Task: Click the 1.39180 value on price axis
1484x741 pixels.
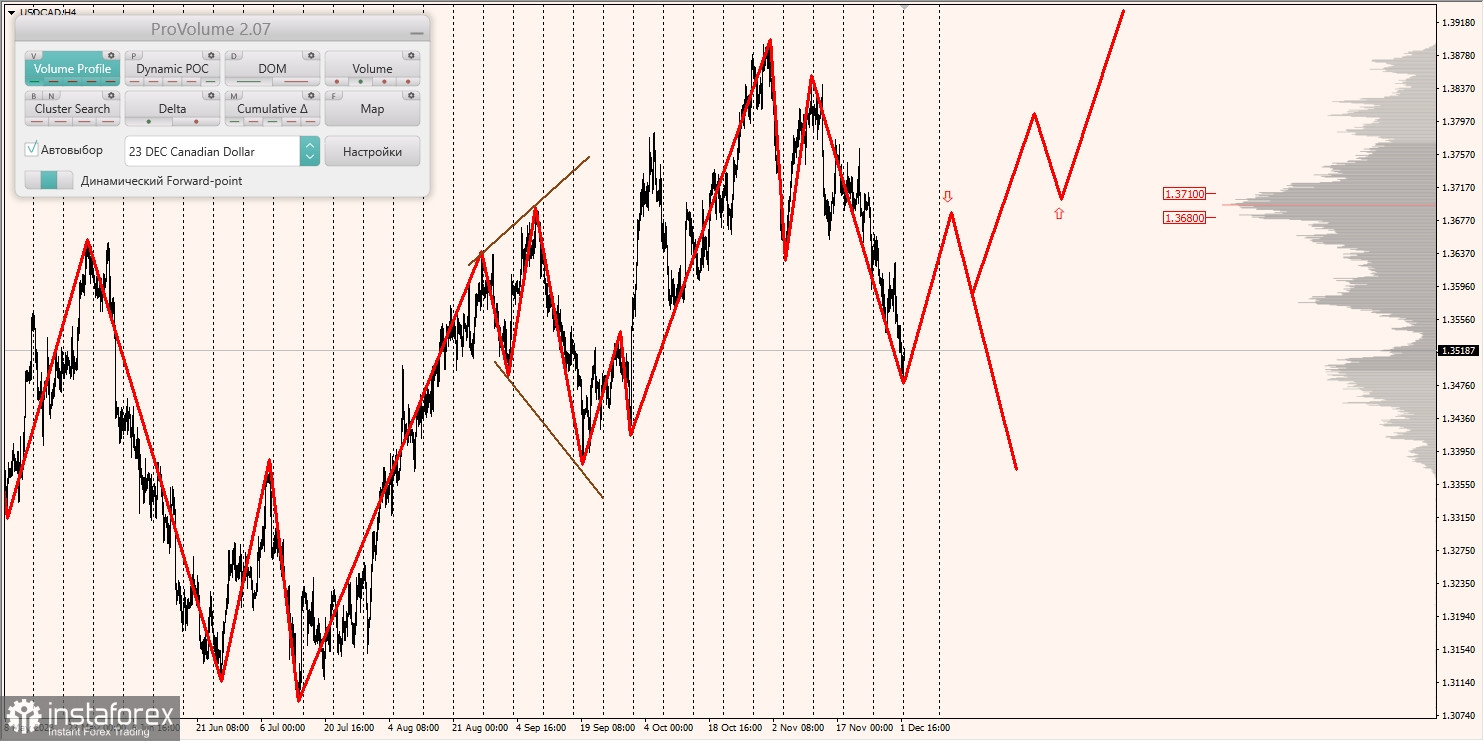Action: click(x=1460, y=22)
